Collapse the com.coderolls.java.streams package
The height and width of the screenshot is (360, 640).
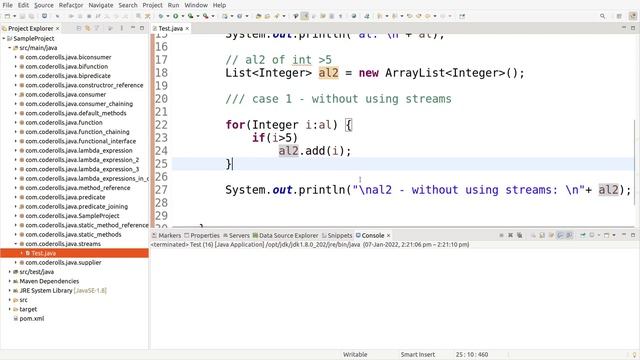point(16,244)
